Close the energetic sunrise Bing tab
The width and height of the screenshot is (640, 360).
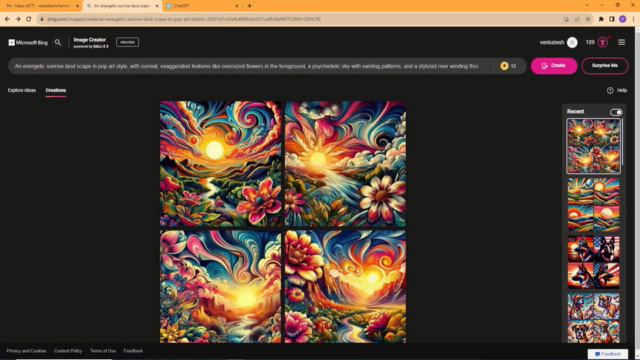[157, 6]
